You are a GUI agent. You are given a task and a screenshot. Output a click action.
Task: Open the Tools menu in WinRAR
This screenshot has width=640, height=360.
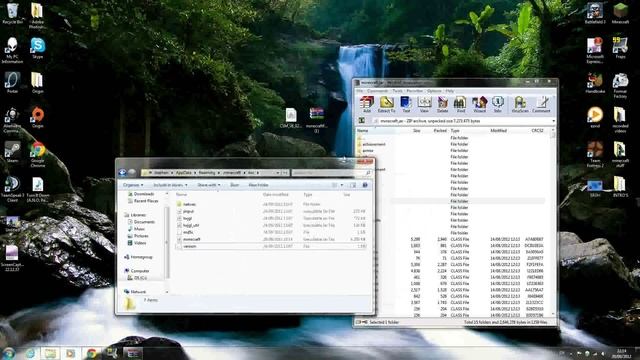(397, 91)
